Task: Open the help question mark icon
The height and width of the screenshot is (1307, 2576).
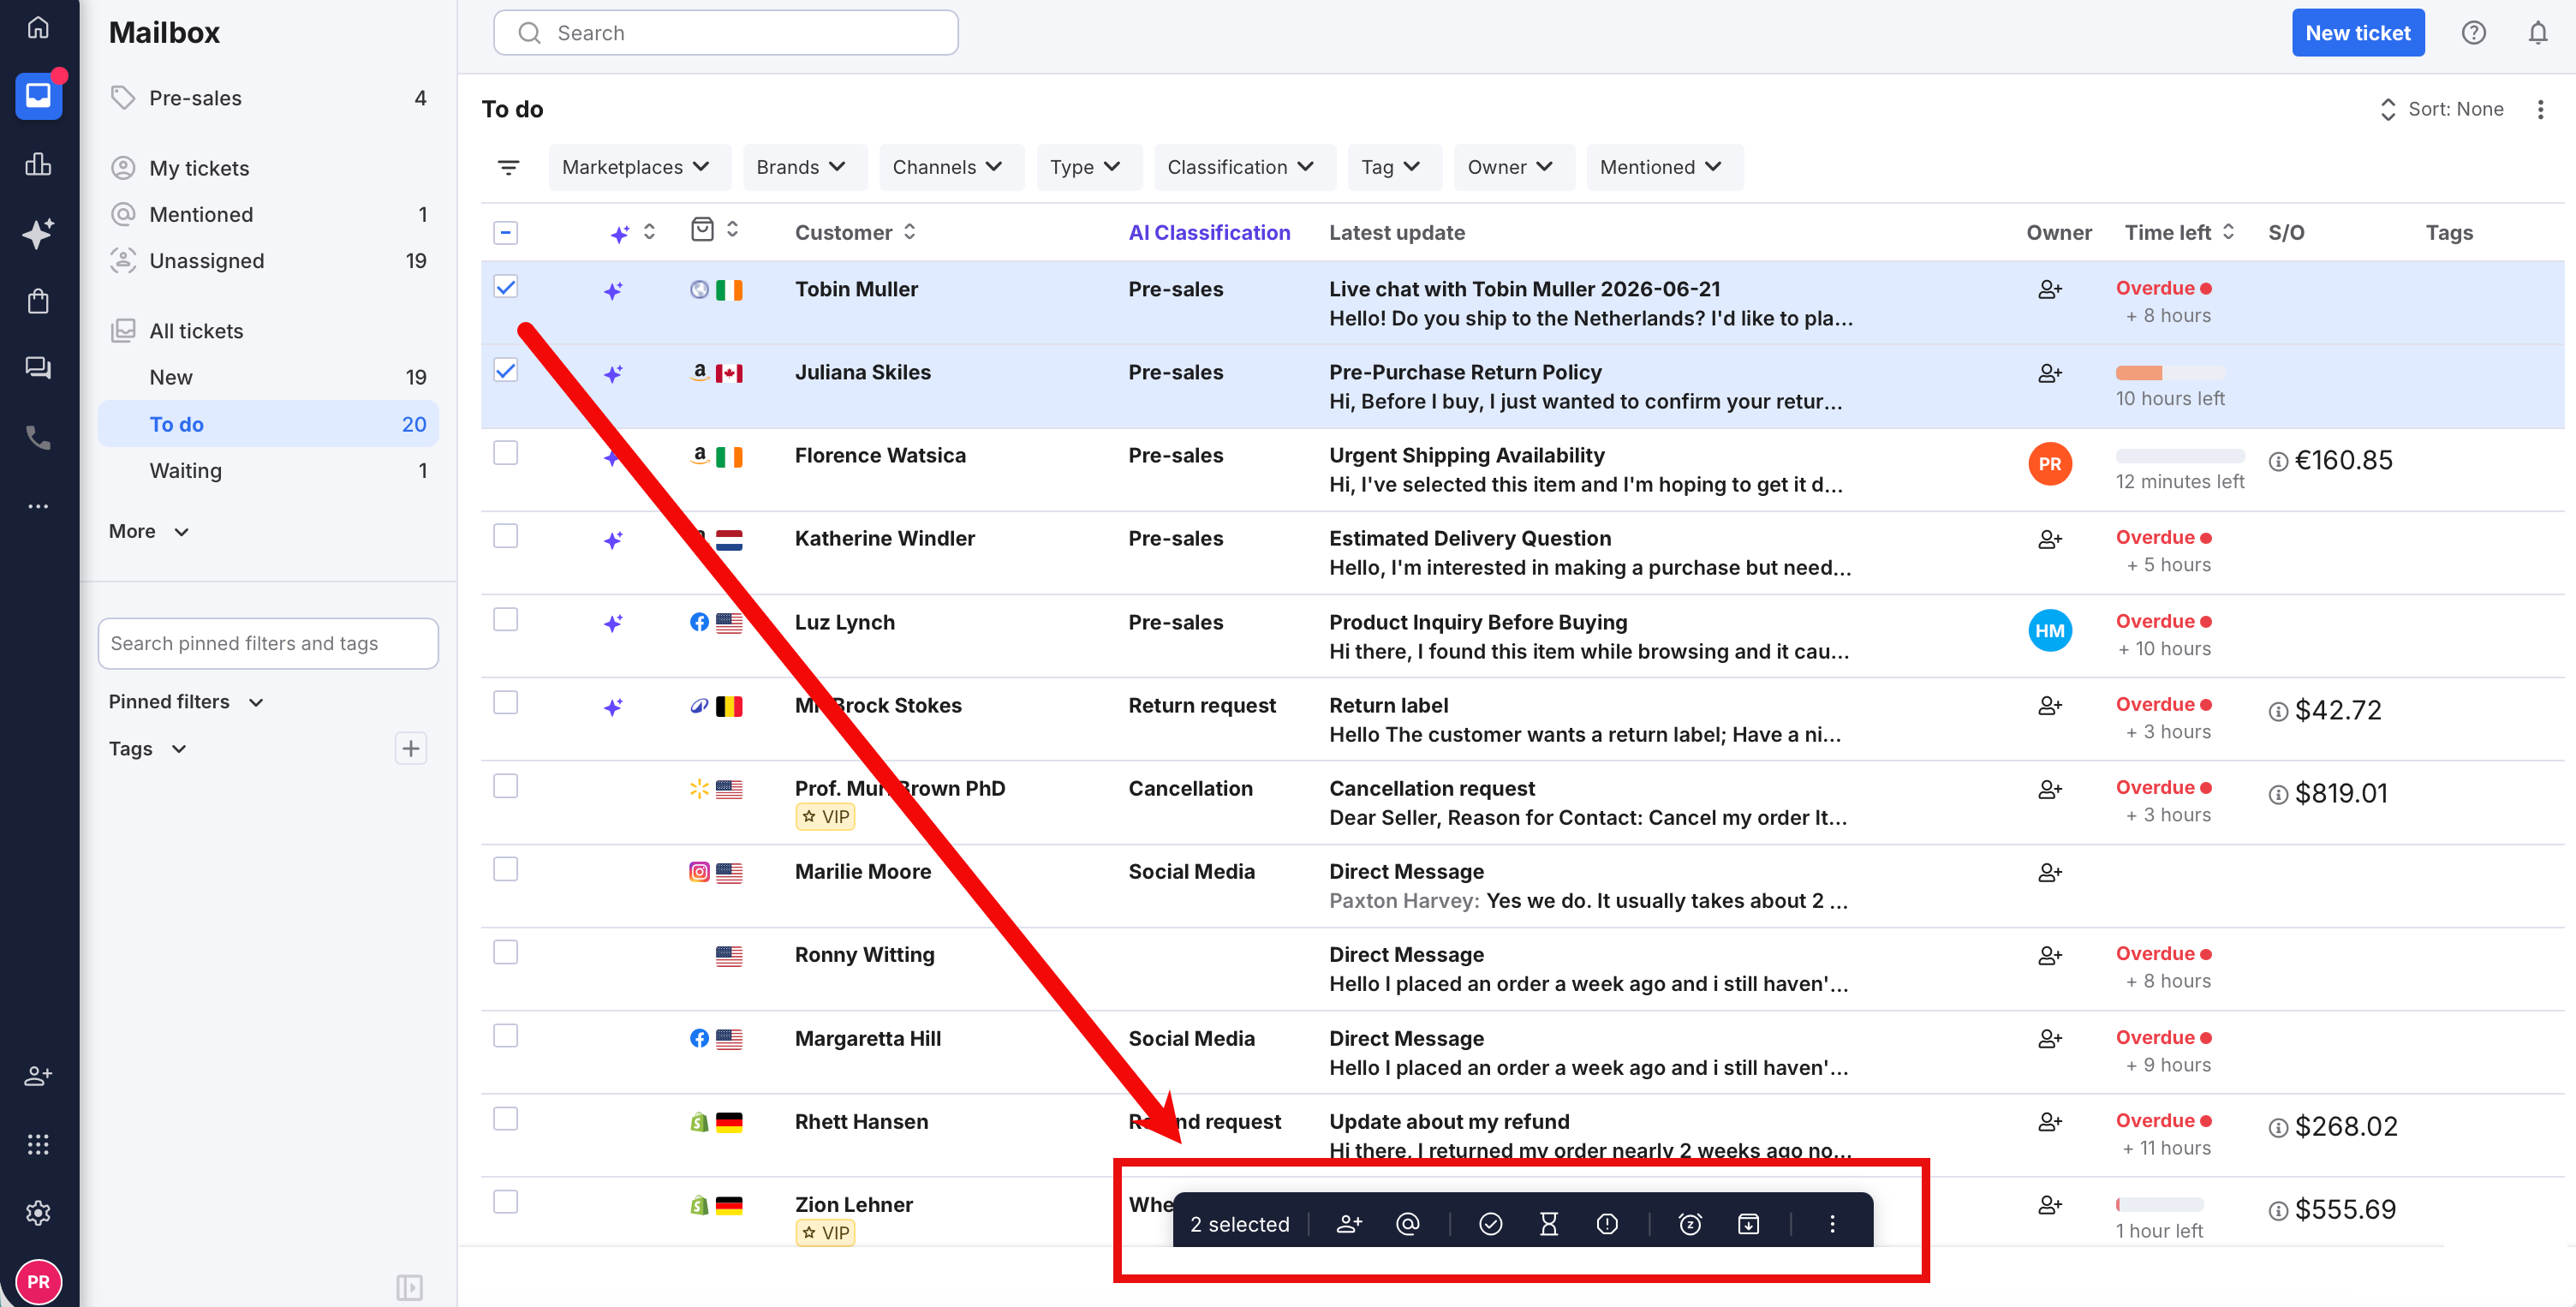Action: (2473, 33)
